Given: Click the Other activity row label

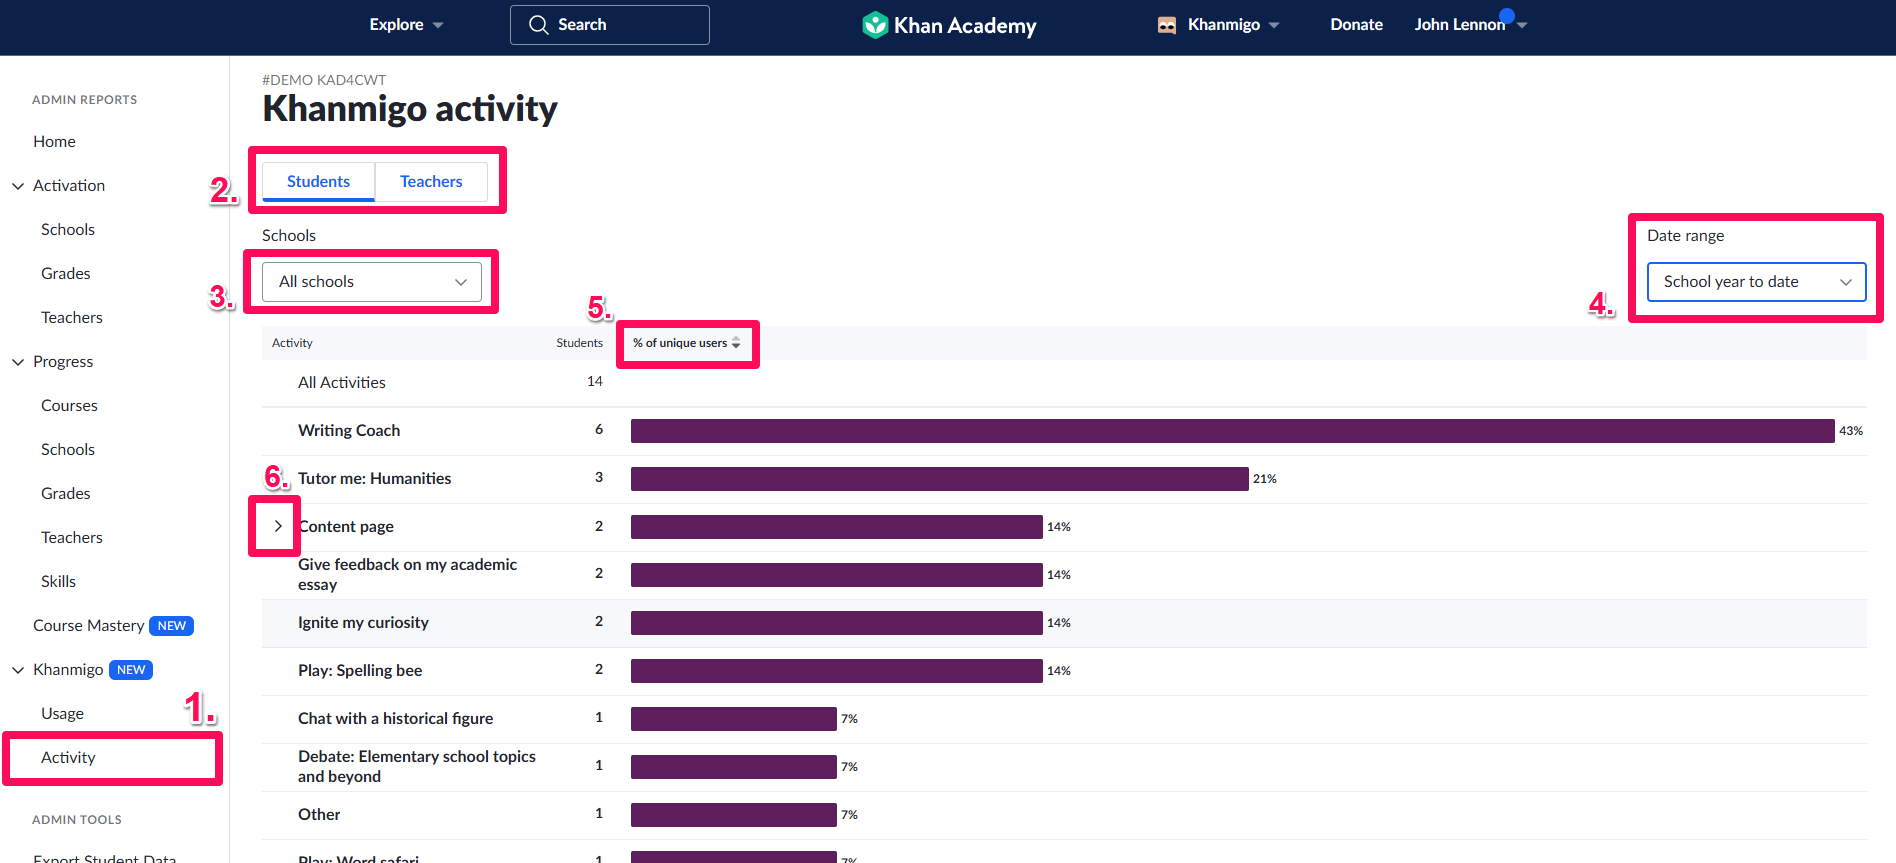Looking at the screenshot, I should tap(319, 815).
